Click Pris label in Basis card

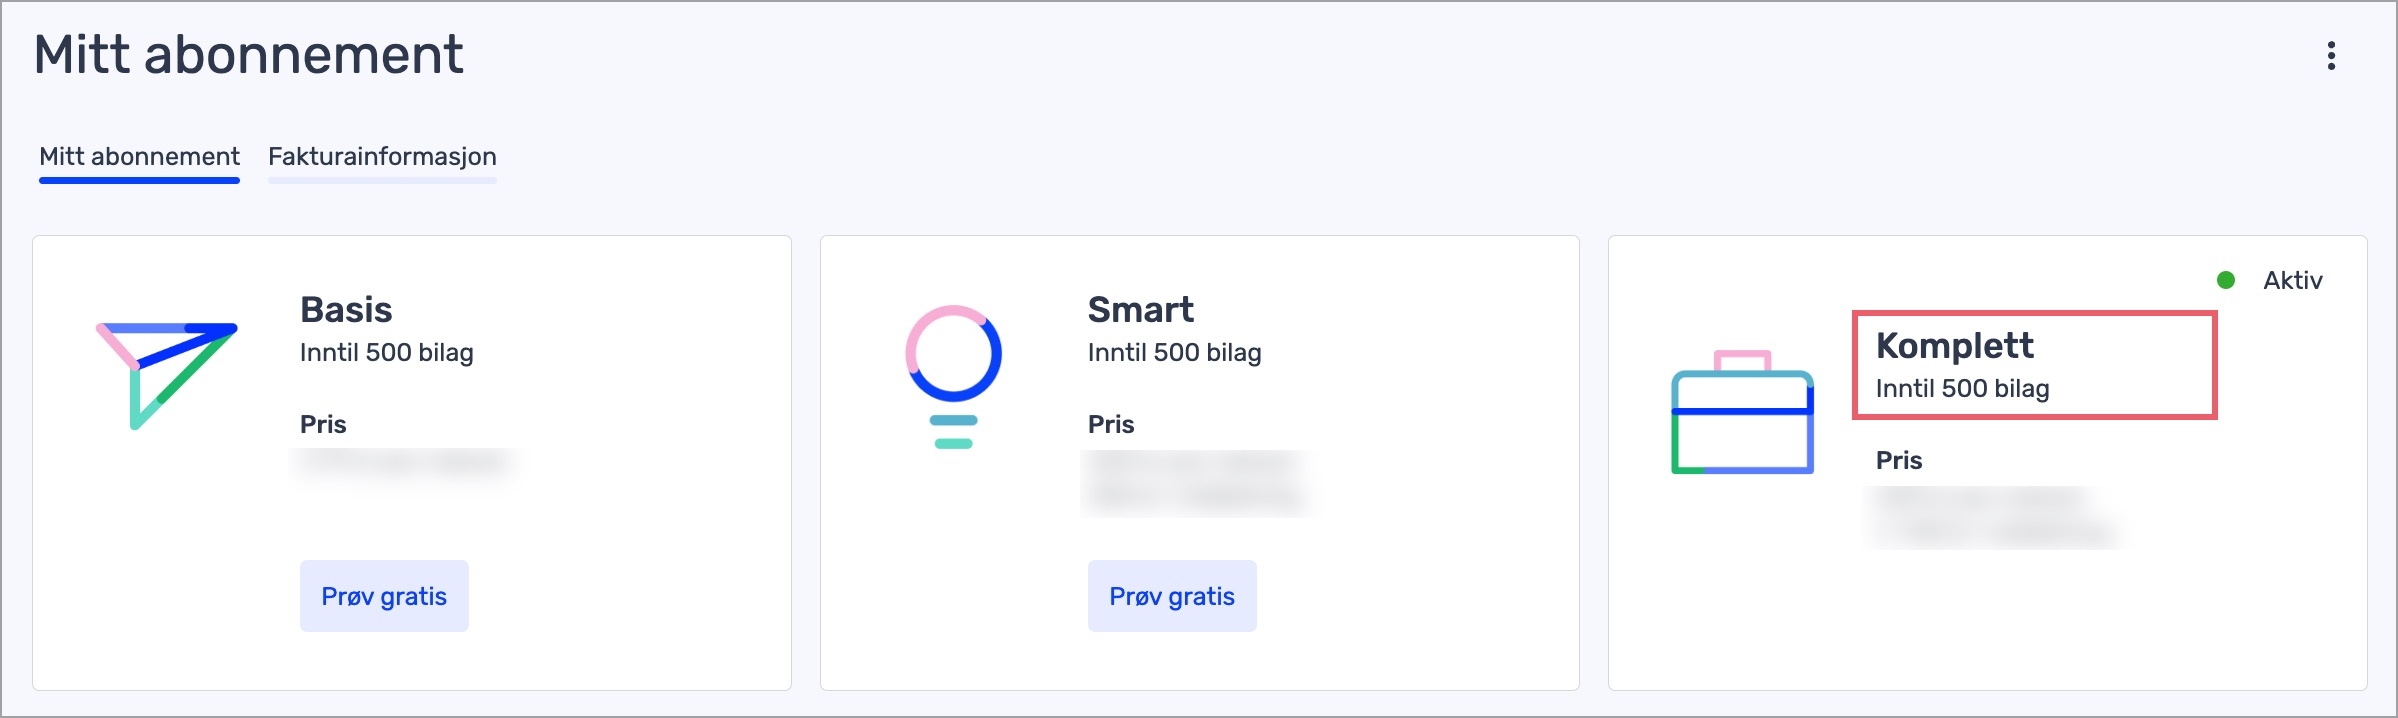[x=323, y=424]
